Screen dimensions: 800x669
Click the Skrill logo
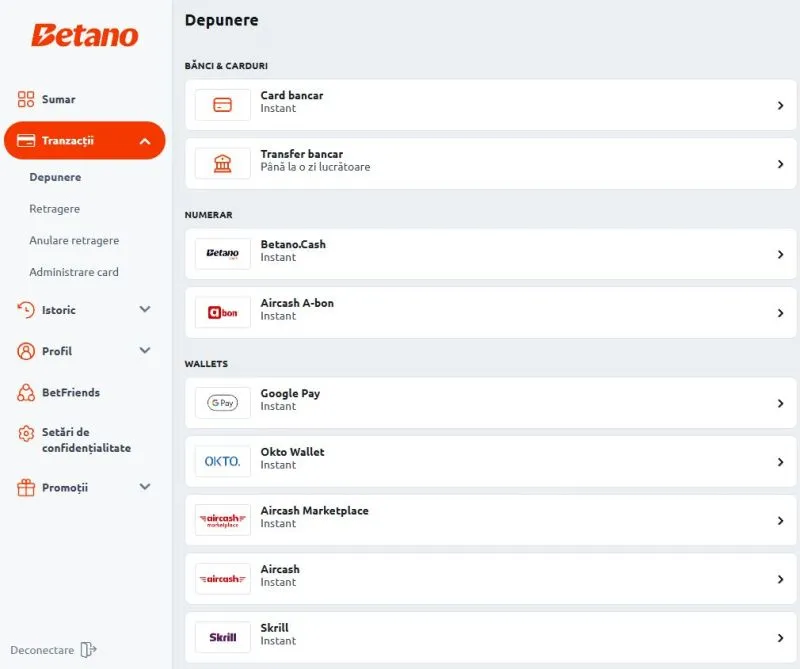pyautogui.click(x=222, y=637)
